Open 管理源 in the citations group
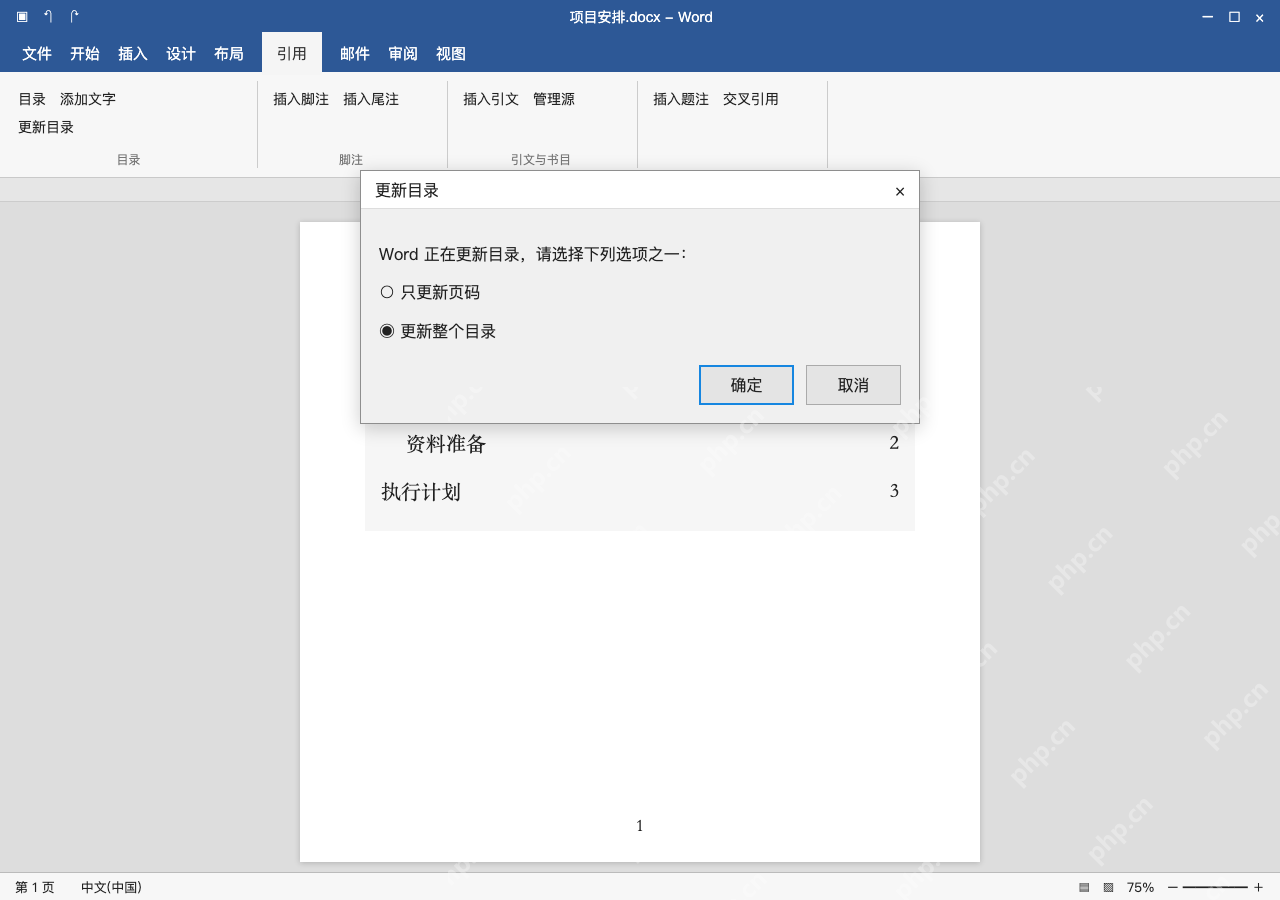Viewport: 1280px width, 900px height. pyautogui.click(x=554, y=99)
